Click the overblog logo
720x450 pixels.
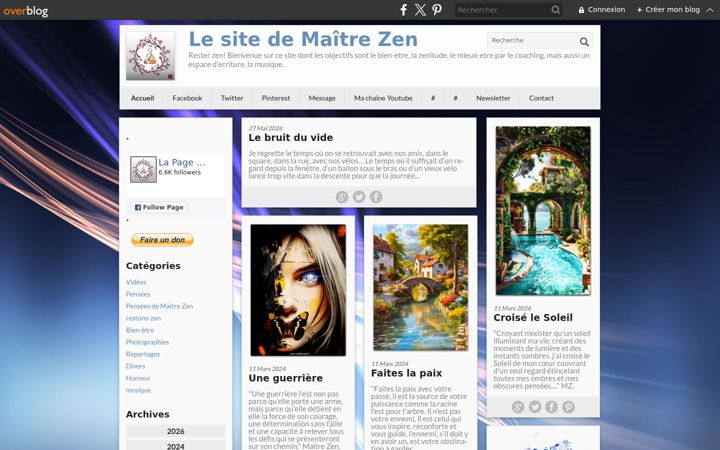26,10
